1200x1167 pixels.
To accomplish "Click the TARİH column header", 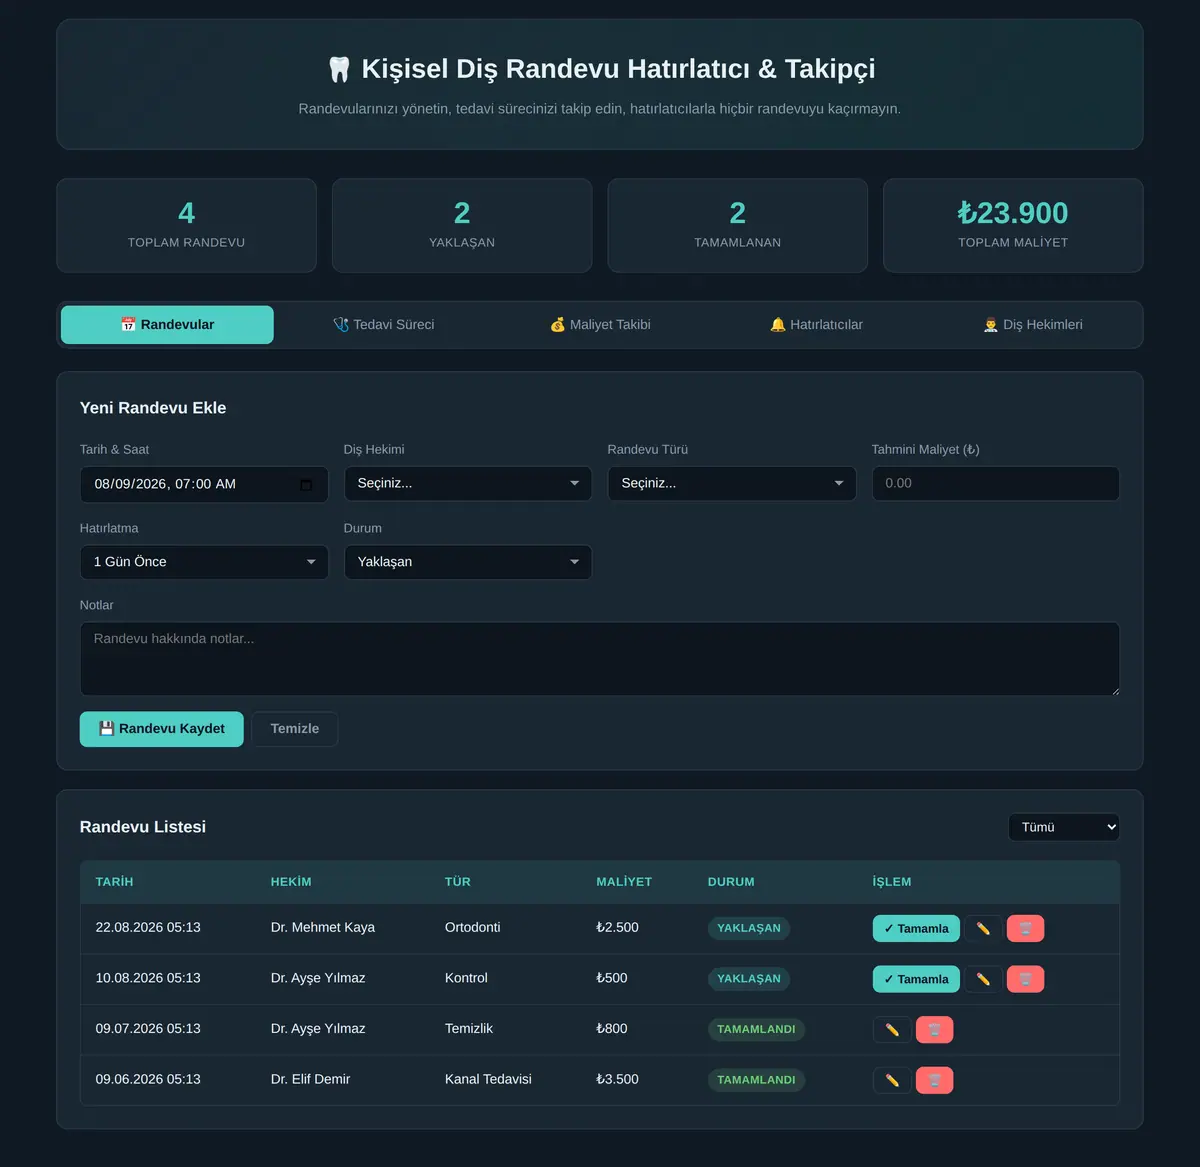I will pos(114,882).
